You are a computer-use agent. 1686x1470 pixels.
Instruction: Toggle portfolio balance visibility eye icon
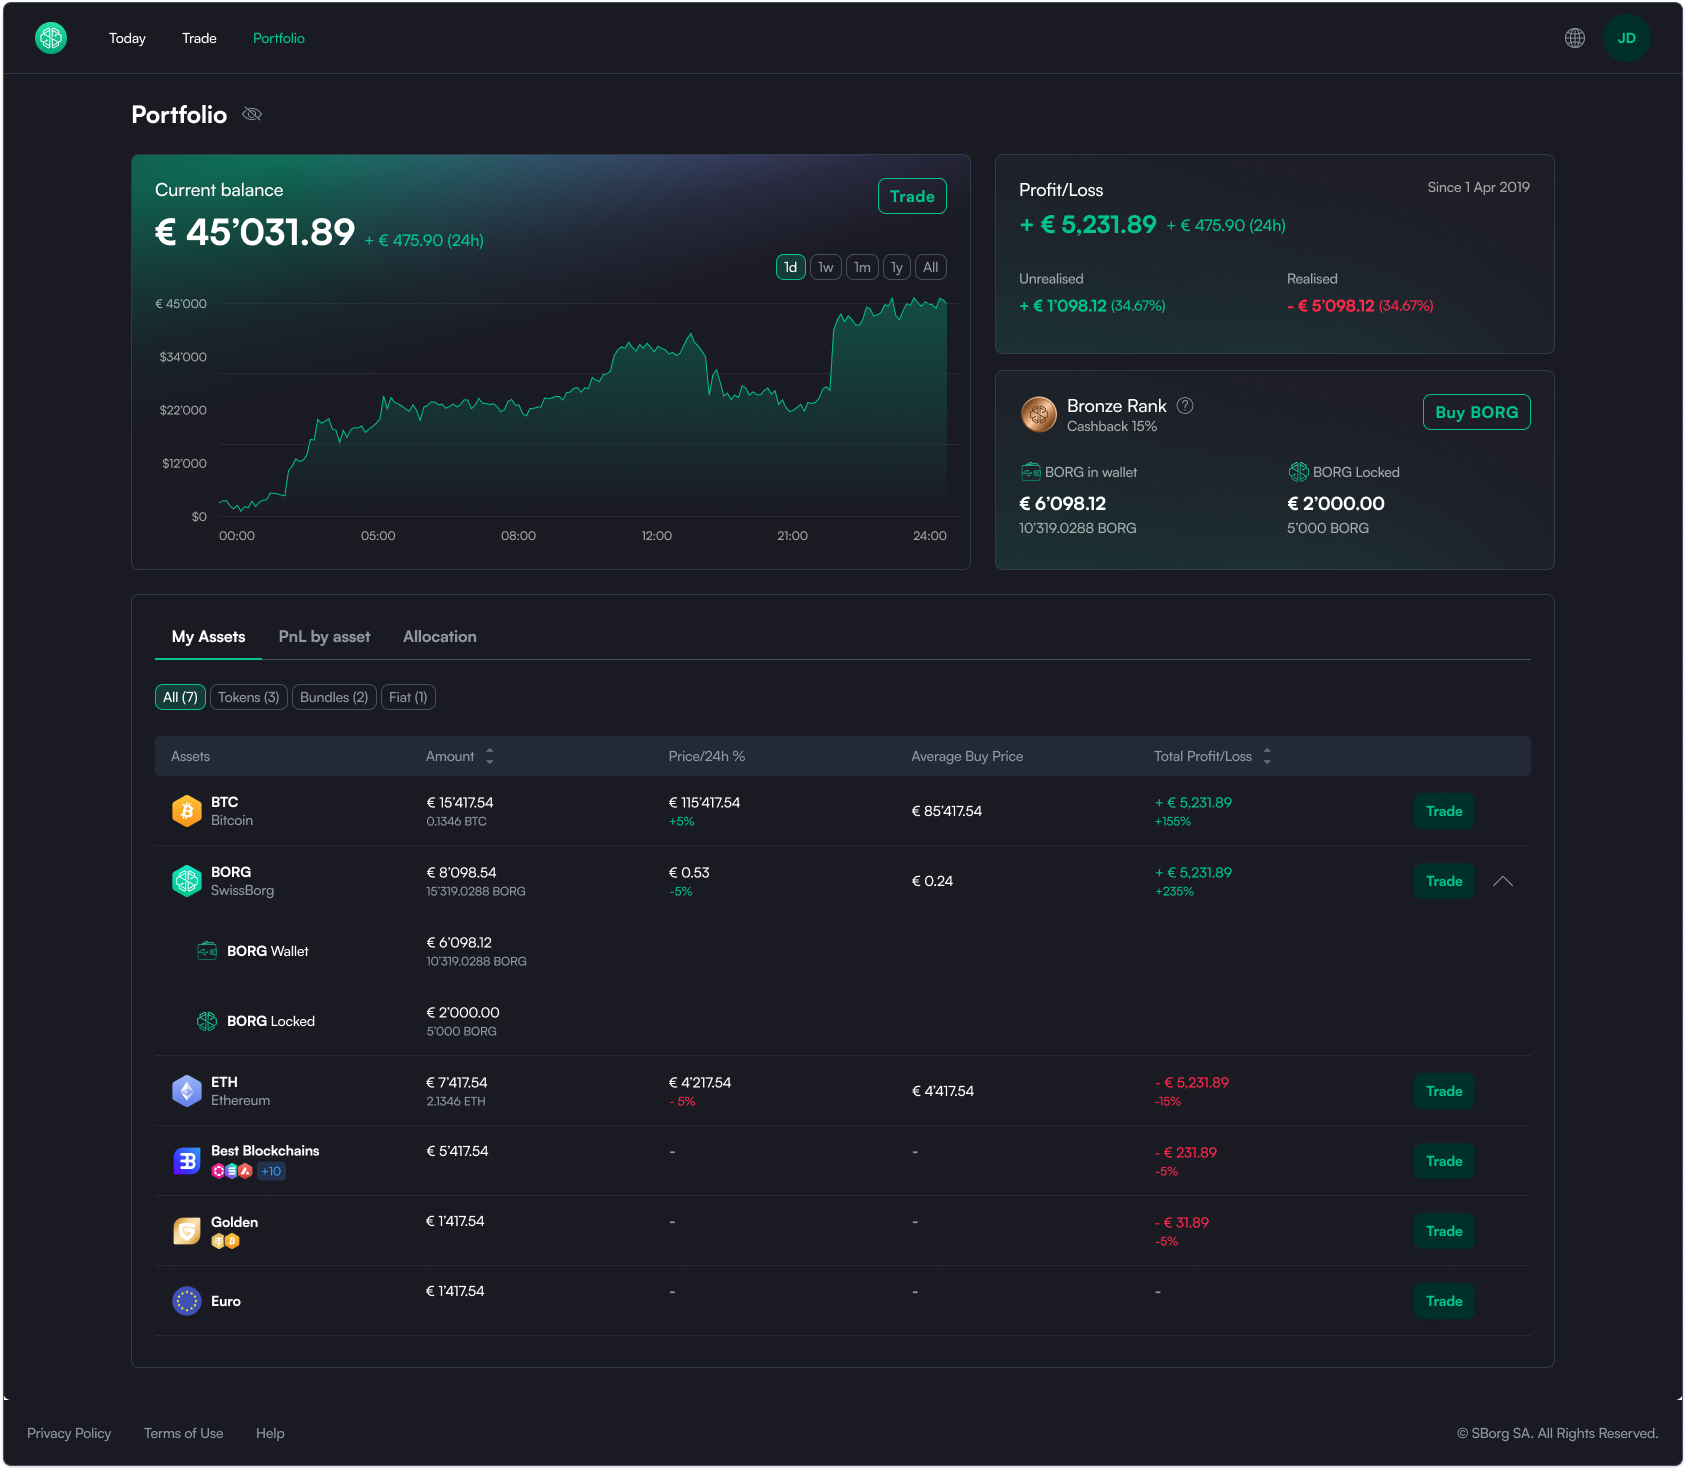(252, 114)
